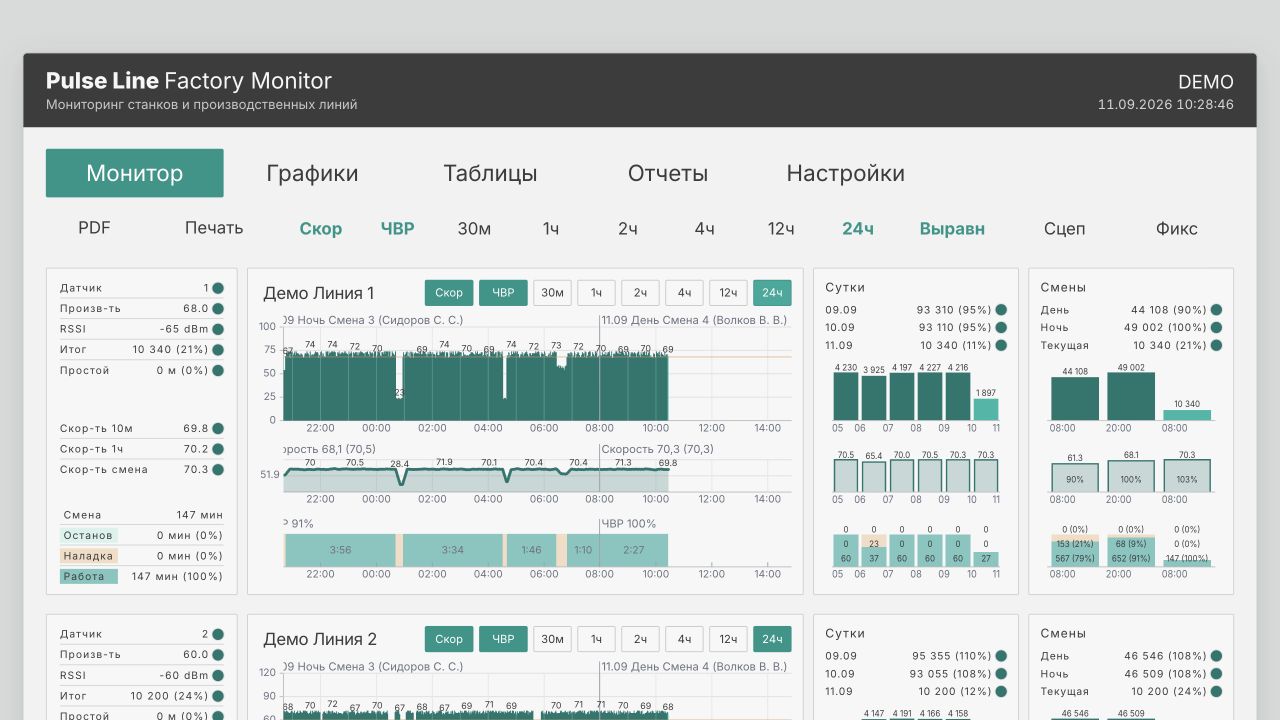1280x720 pixels.
Task: Export the page with the PDF button
Action: 94,229
